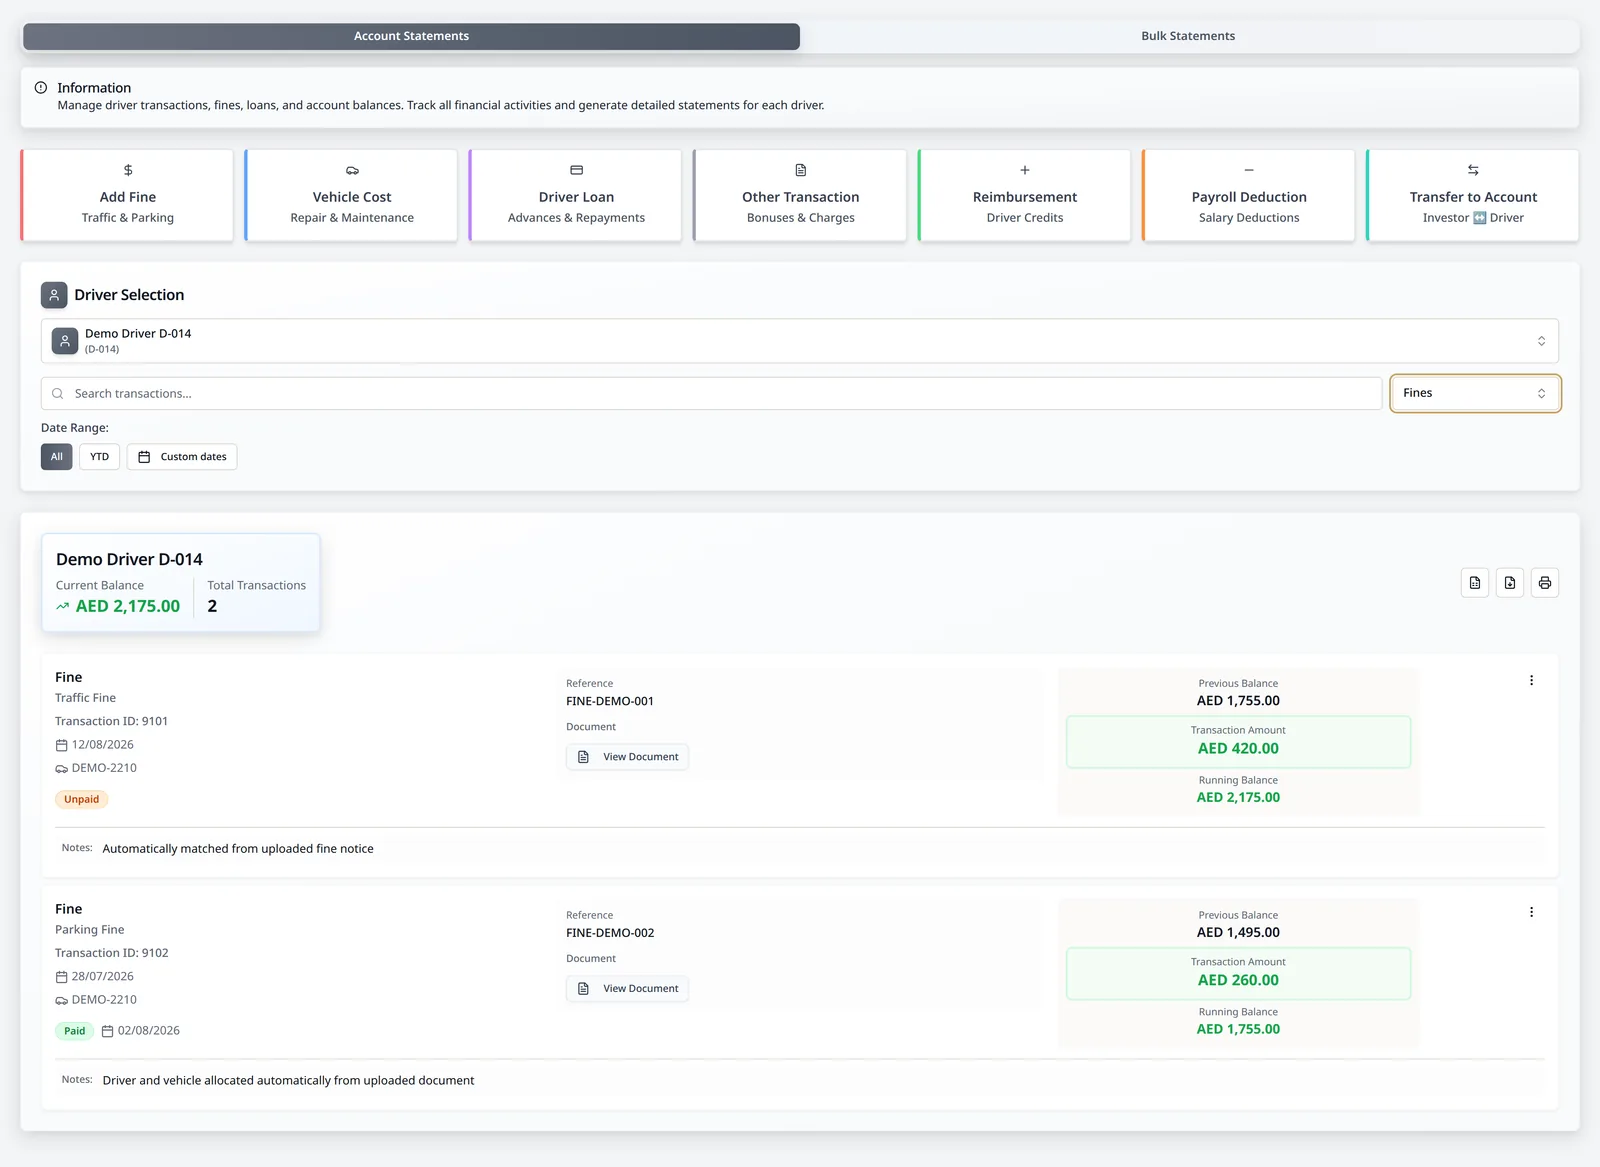Viewport: 1600px width, 1167px height.
Task: Focus the Search transactions field
Action: coord(711,393)
